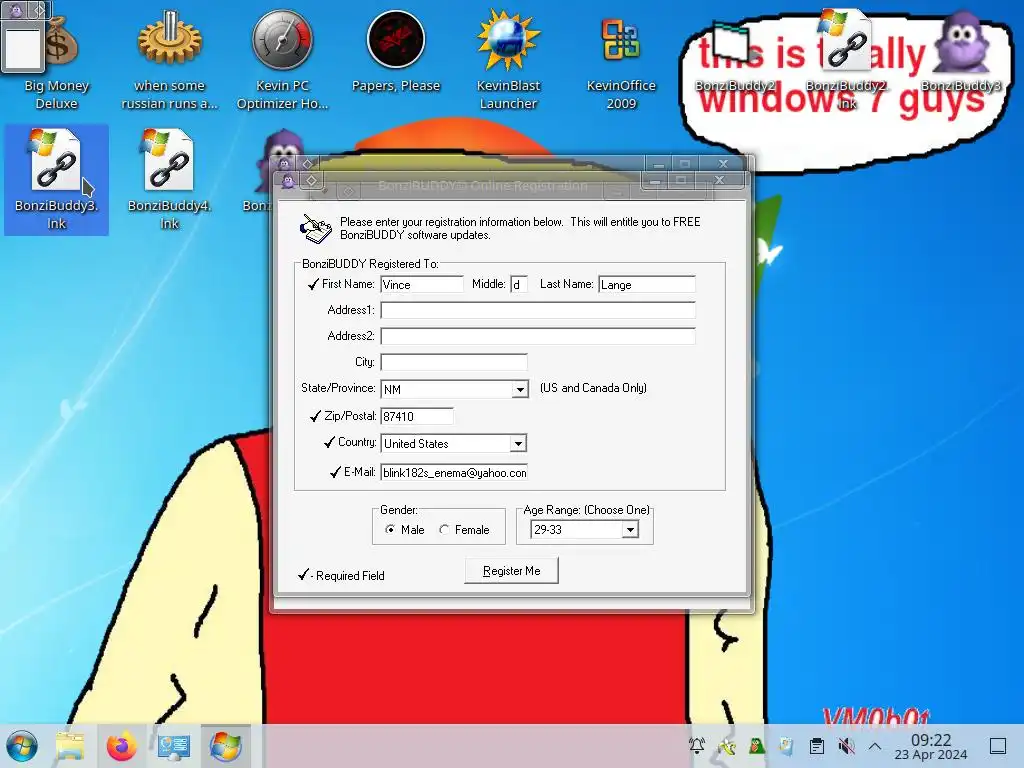The height and width of the screenshot is (768, 1024).
Task: Open the clipboard tray icon
Action: click(816, 746)
